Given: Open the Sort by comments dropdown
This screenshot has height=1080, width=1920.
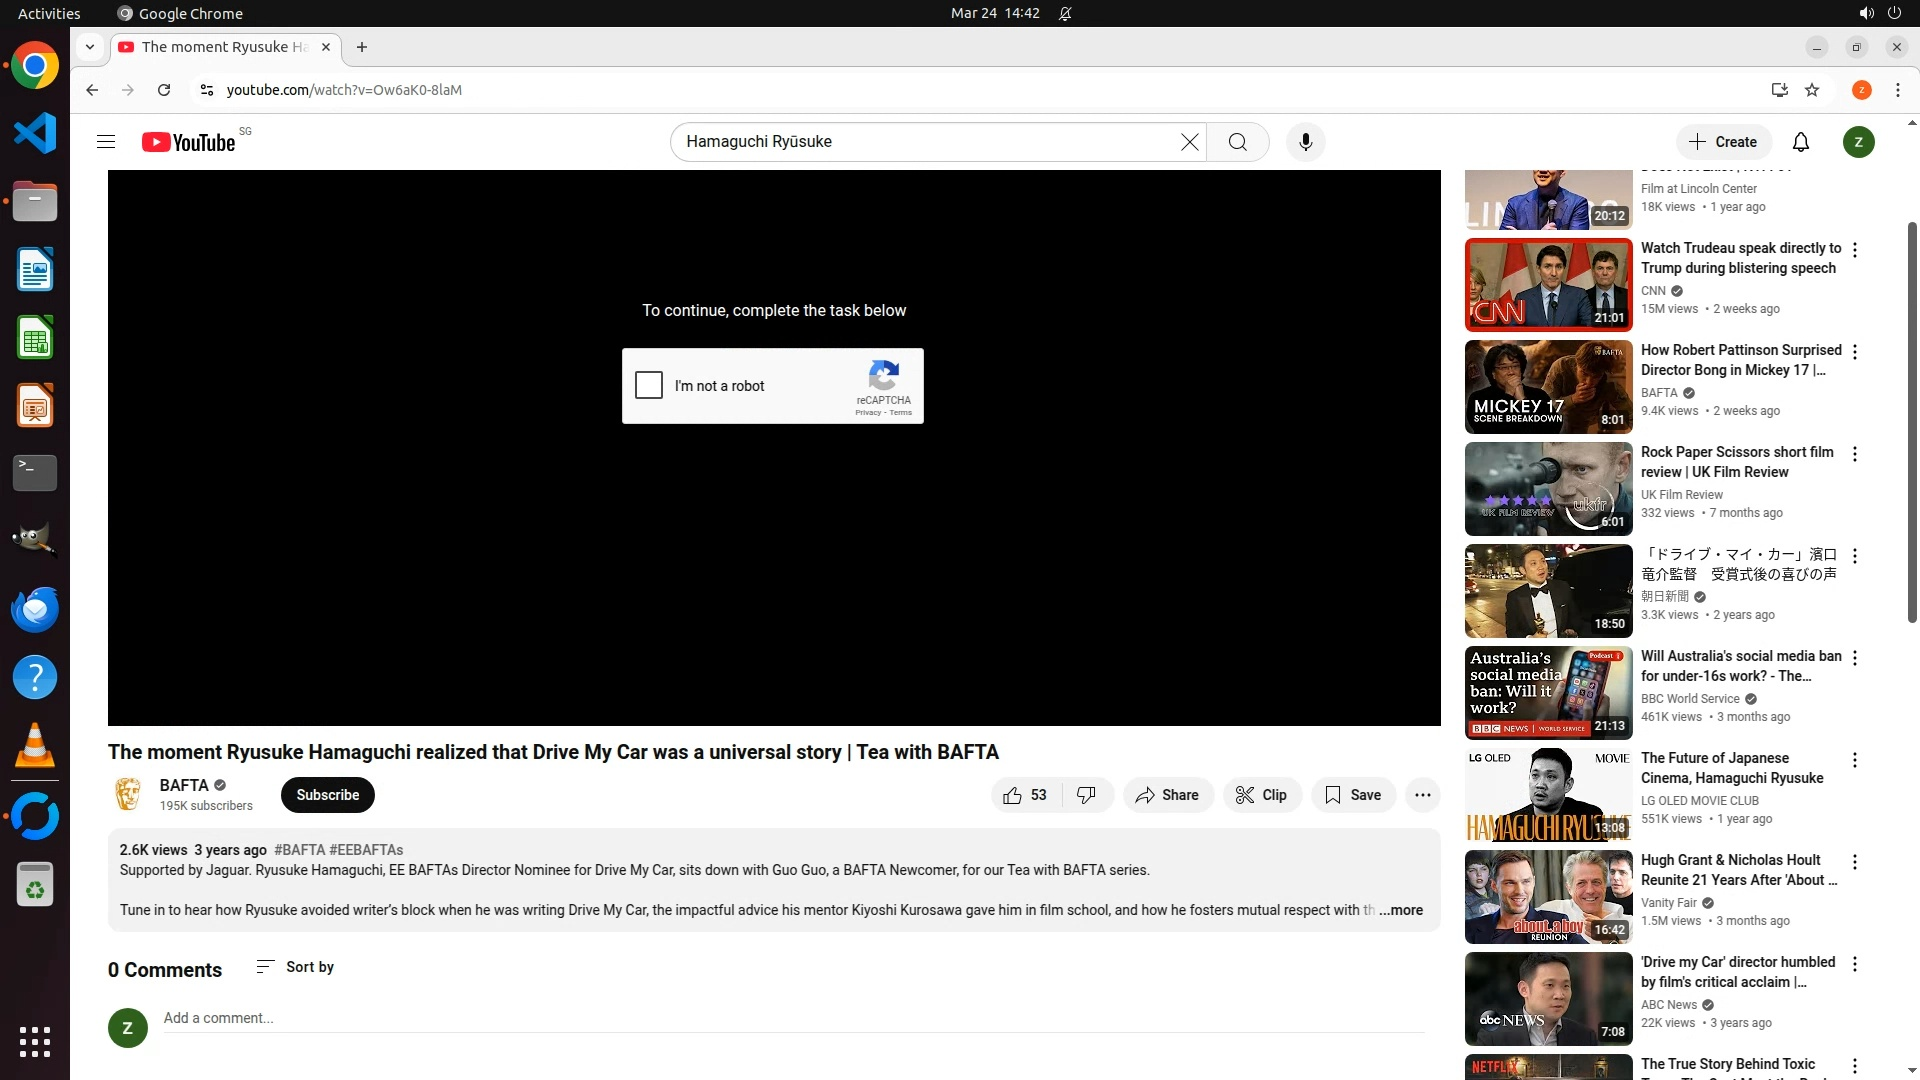Looking at the screenshot, I should 295,967.
